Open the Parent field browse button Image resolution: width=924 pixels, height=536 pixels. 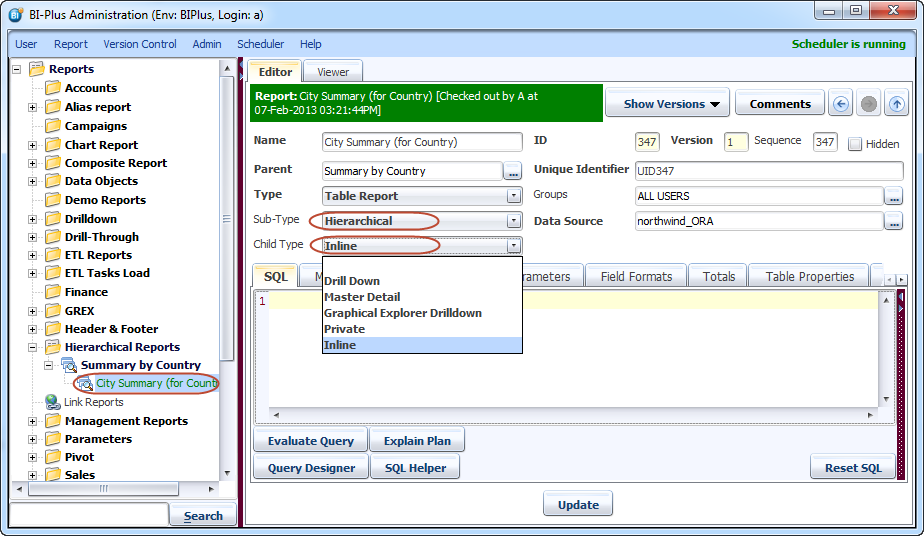(513, 171)
